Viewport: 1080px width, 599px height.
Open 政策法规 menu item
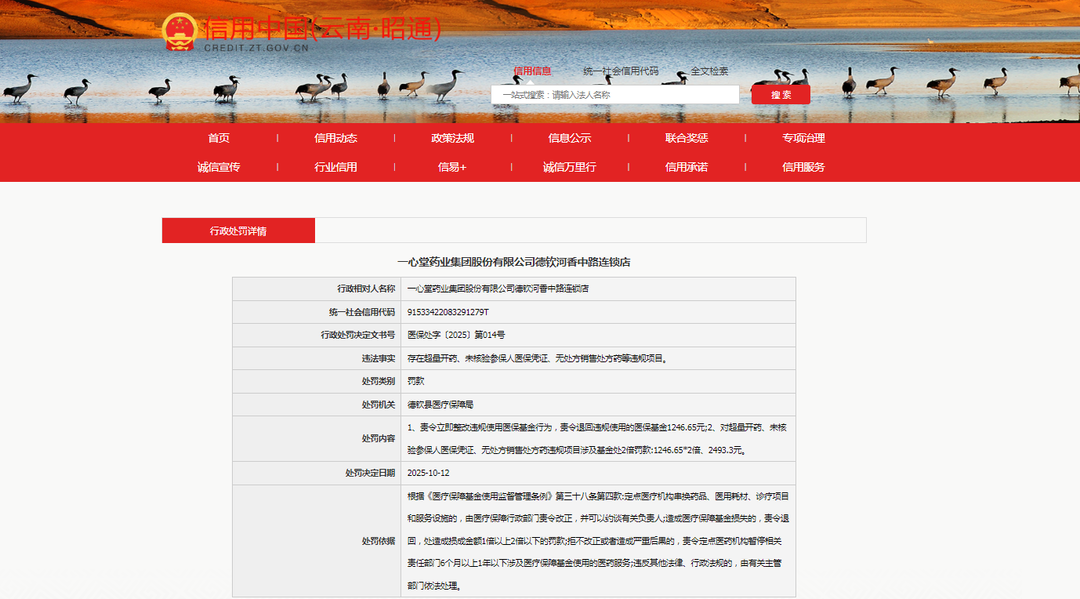point(453,138)
